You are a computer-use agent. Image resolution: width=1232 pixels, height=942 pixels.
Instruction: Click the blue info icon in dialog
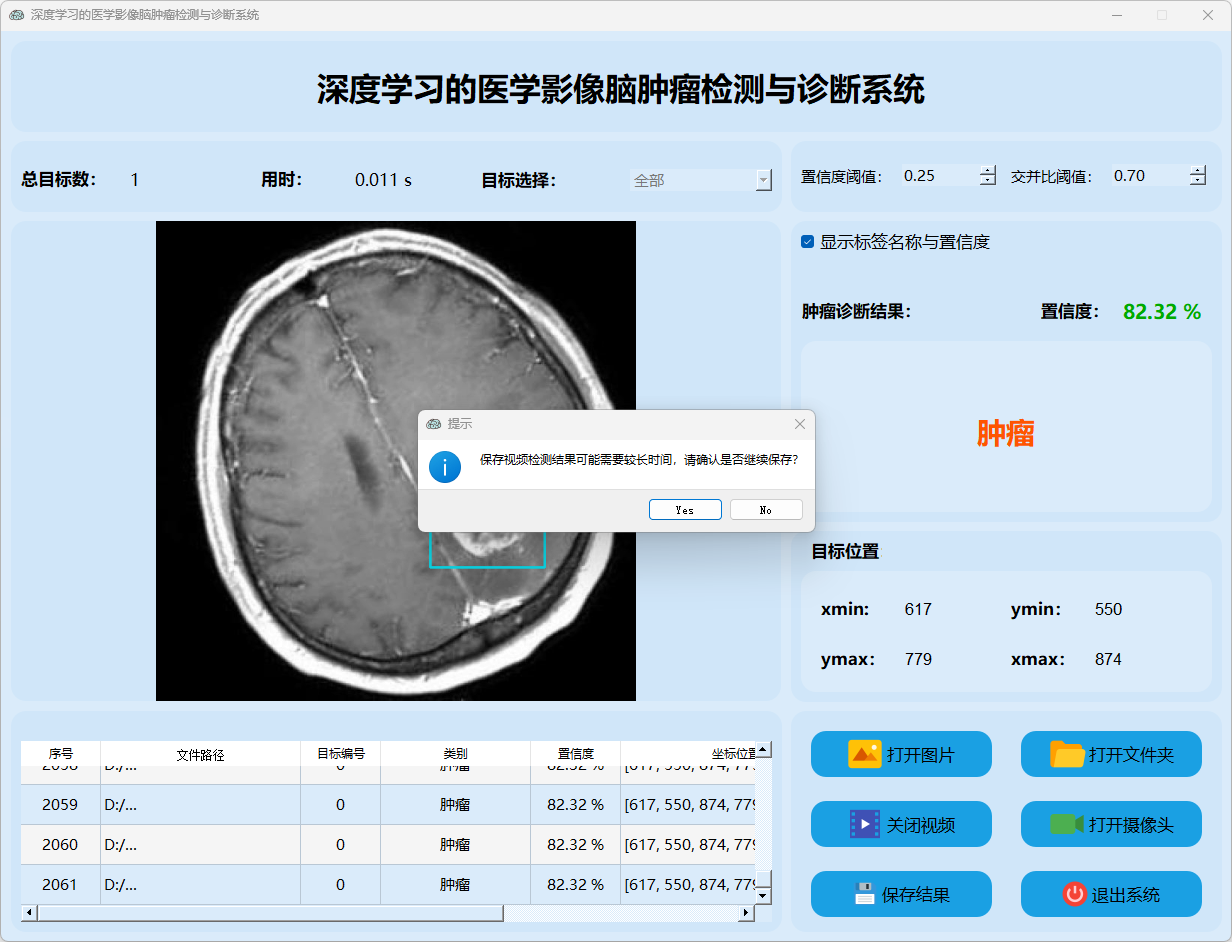click(x=445, y=466)
